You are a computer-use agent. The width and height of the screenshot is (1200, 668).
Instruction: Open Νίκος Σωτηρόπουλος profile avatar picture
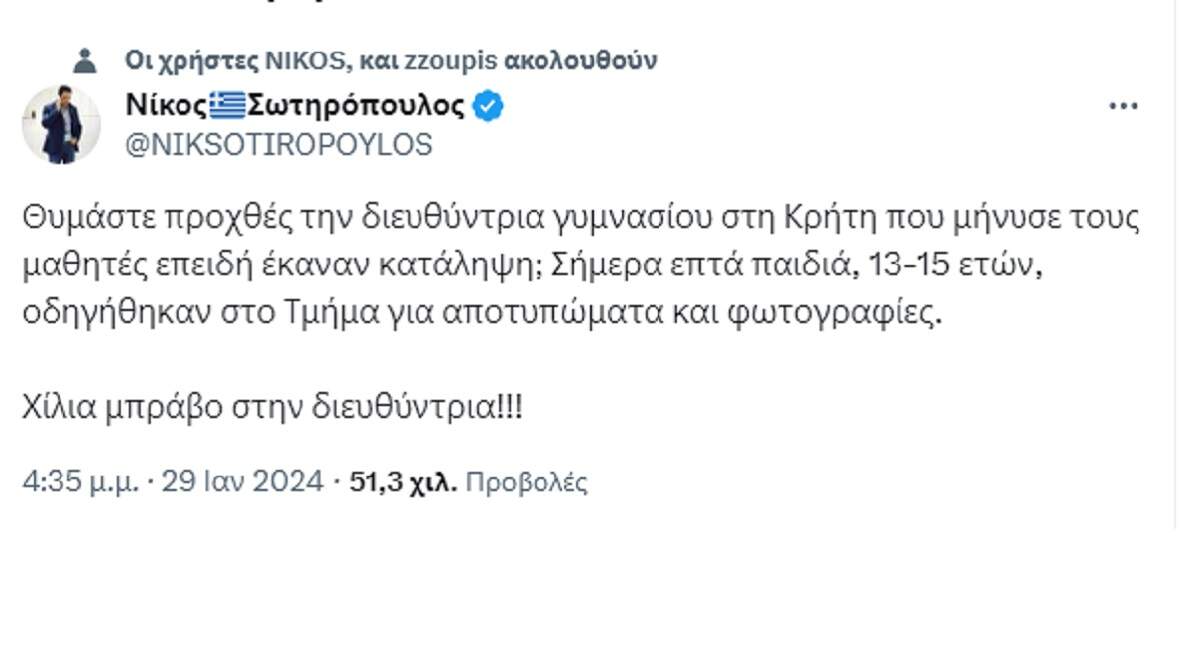pos(61,124)
